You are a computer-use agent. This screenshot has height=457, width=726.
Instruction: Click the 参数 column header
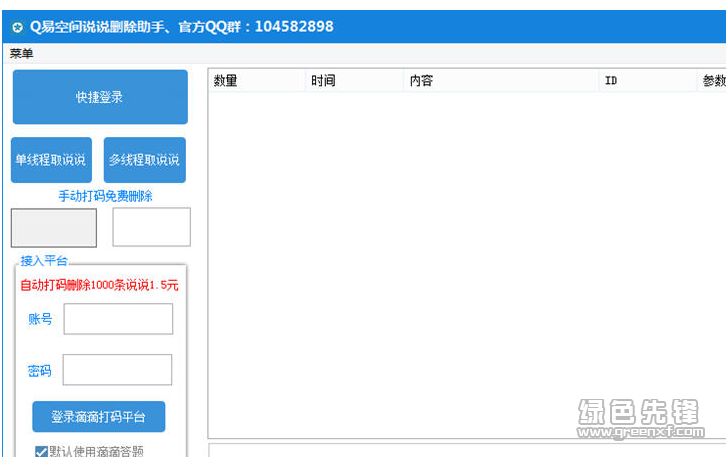point(712,81)
